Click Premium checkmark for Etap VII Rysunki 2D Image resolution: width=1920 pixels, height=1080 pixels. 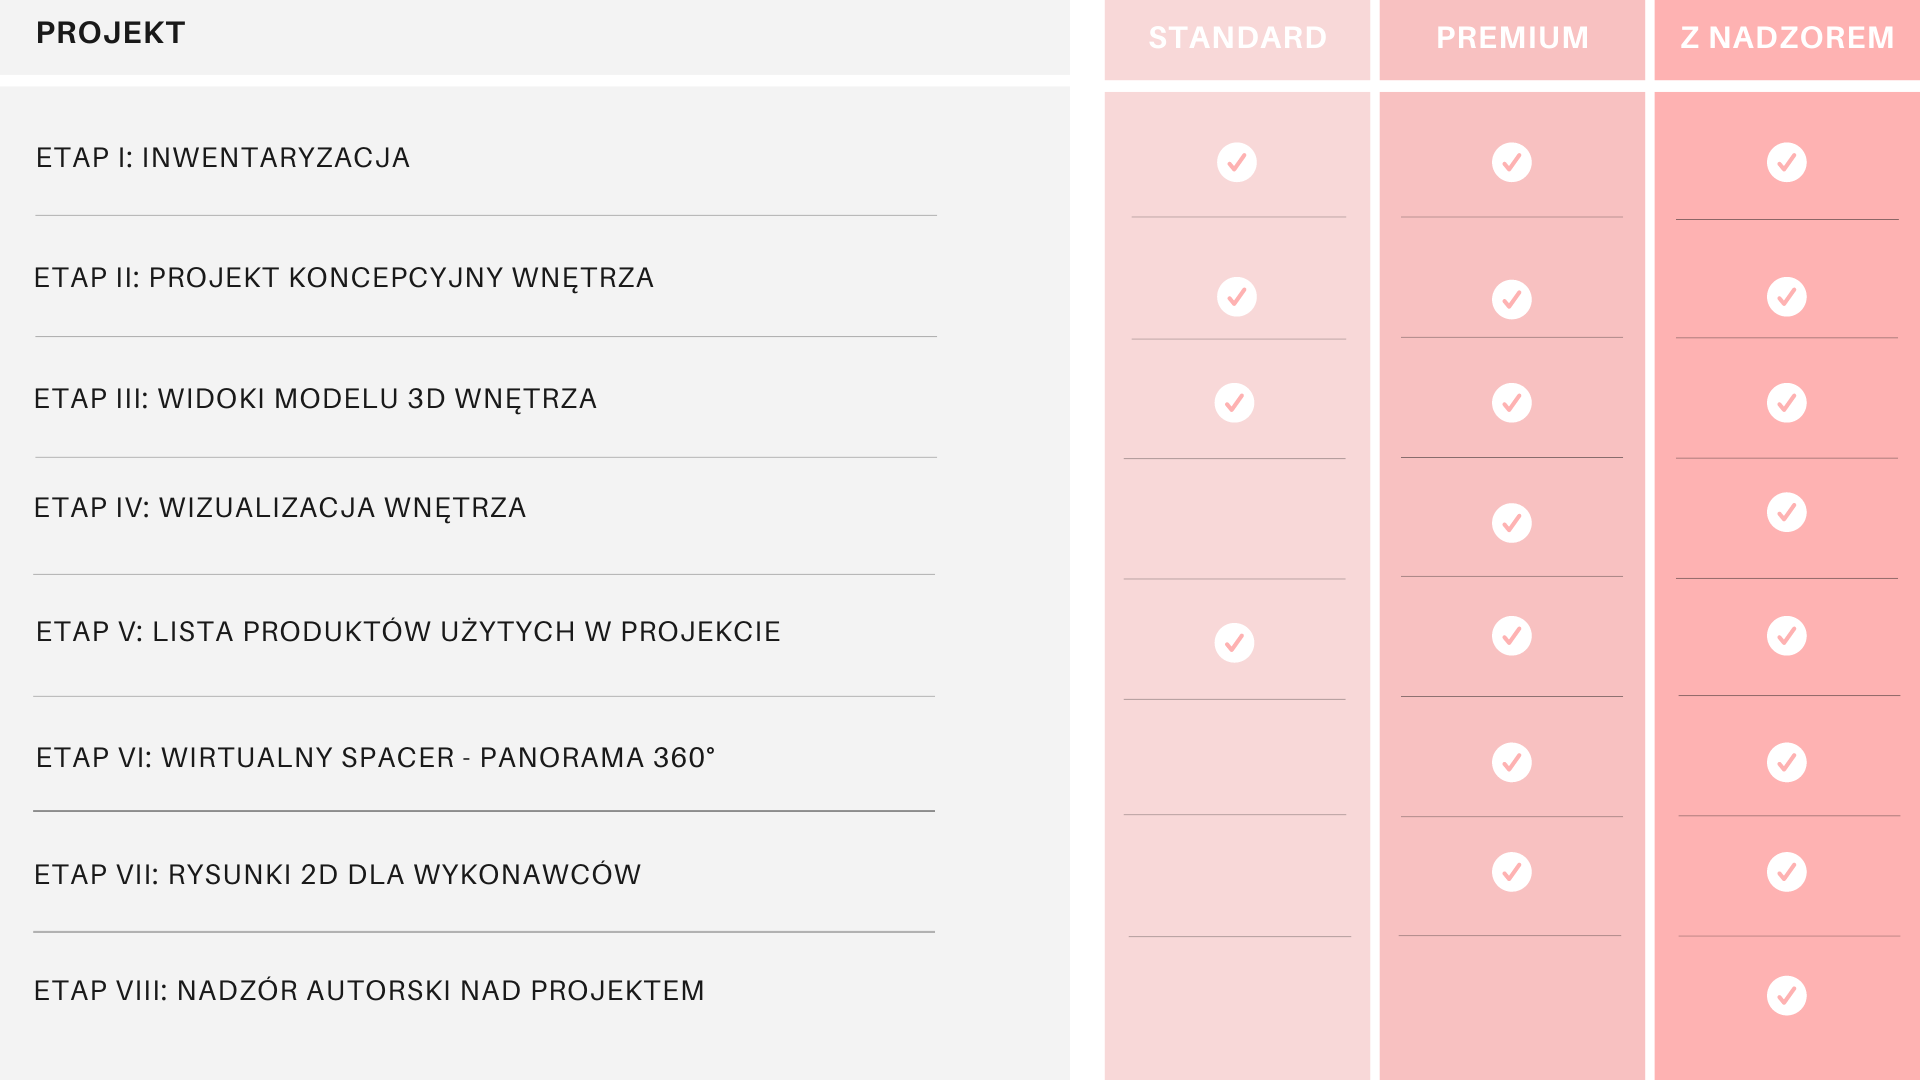(1512, 872)
